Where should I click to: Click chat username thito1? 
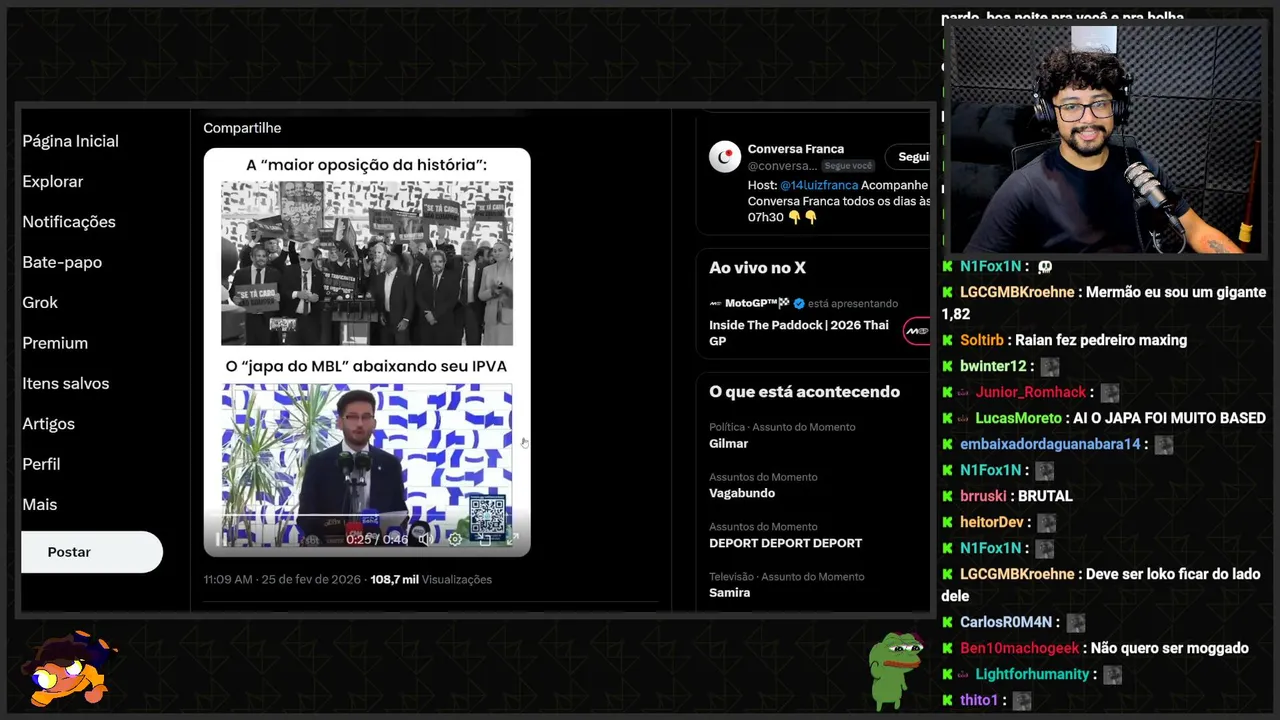pyautogui.click(x=979, y=700)
